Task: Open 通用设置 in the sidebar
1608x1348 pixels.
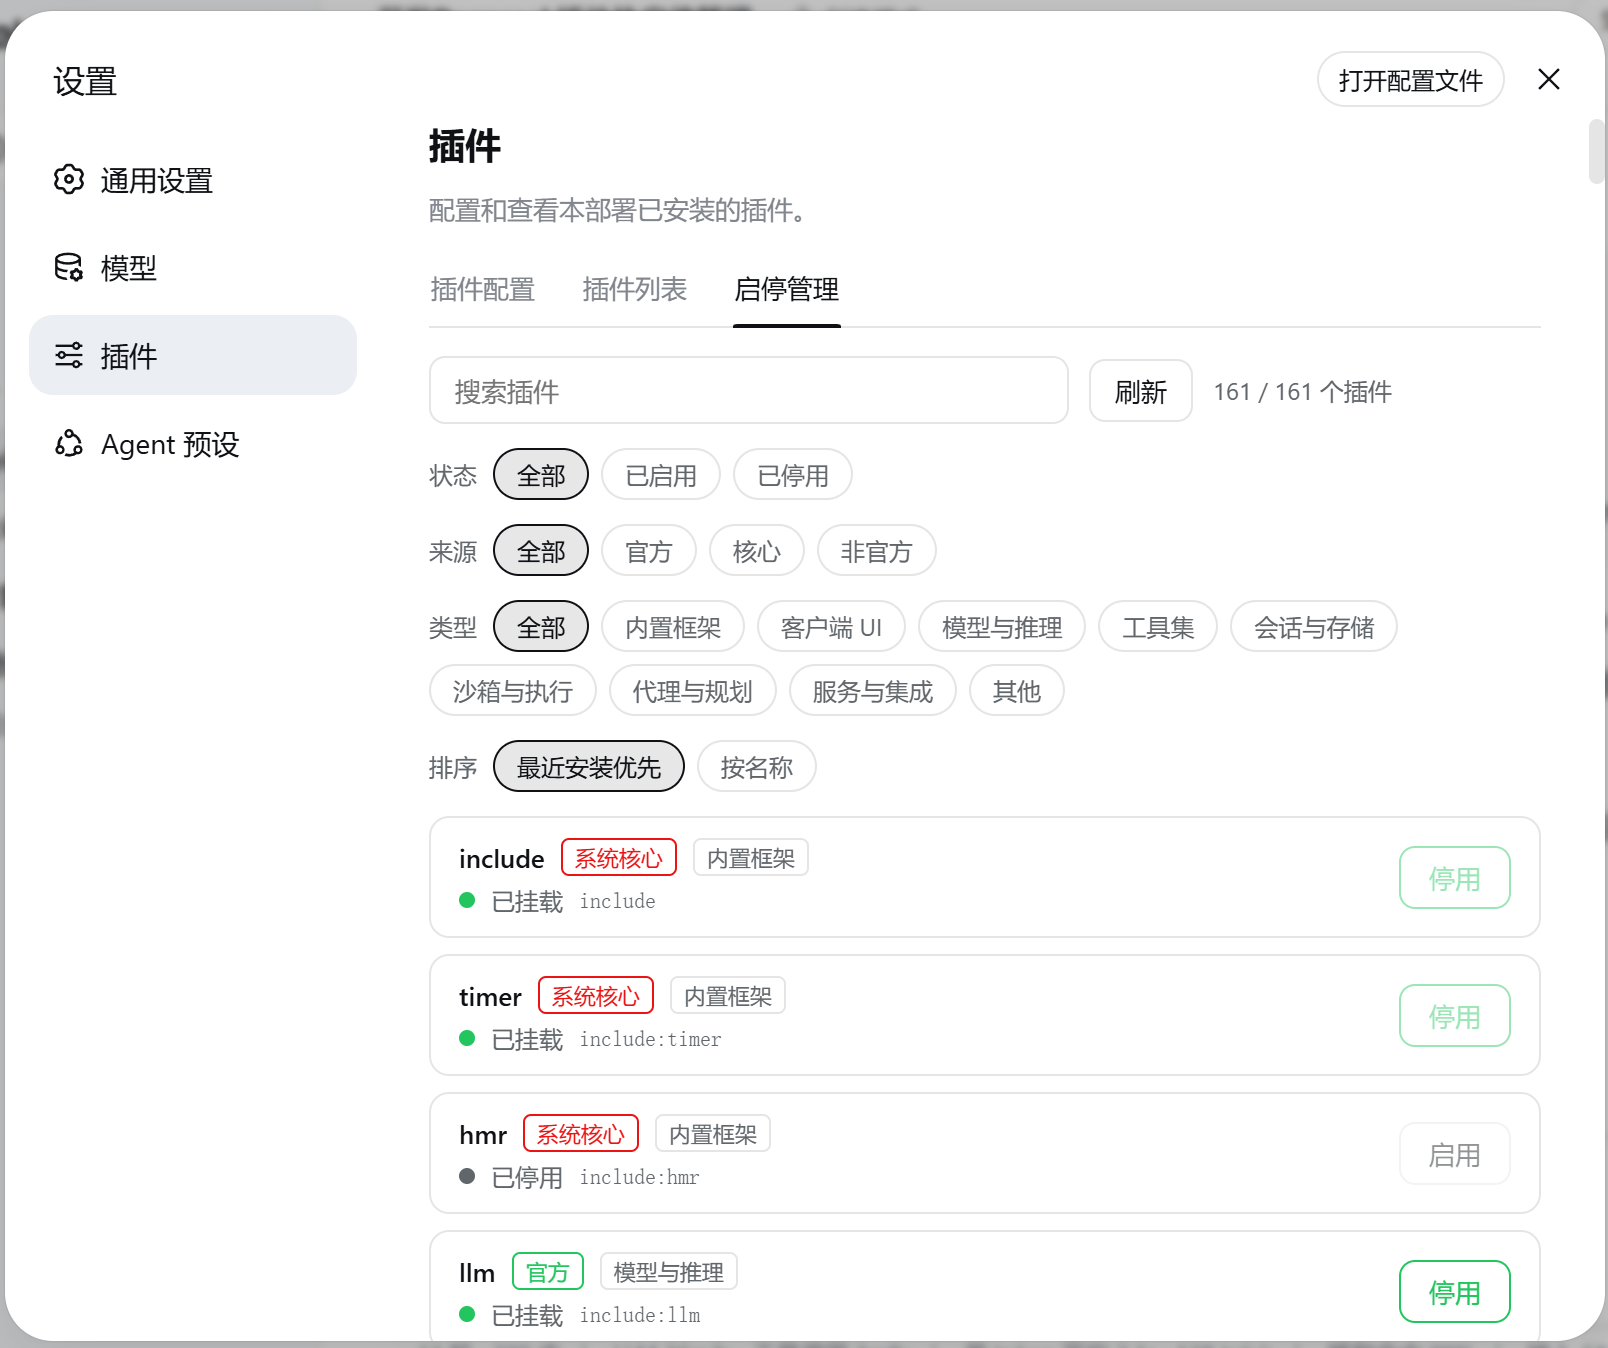Action: pyautogui.click(x=193, y=180)
